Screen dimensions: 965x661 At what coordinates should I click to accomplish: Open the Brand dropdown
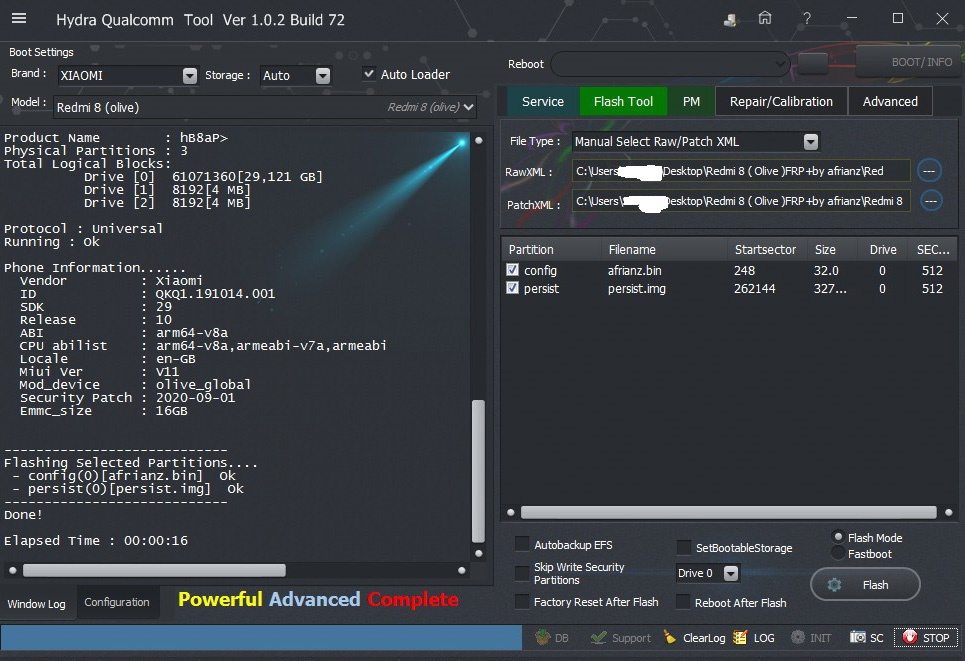(x=190, y=75)
